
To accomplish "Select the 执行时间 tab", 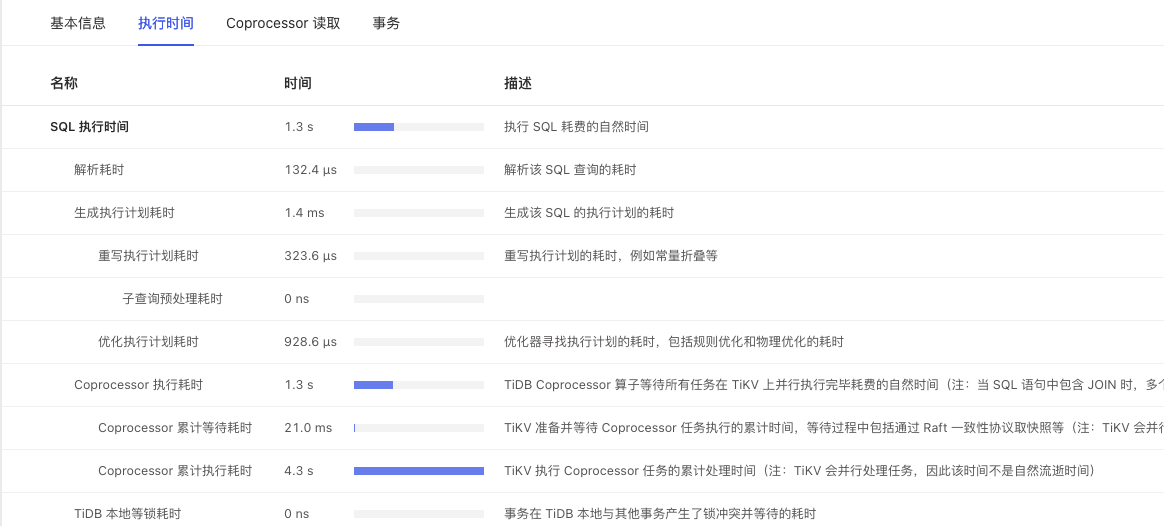I will 166,23.
